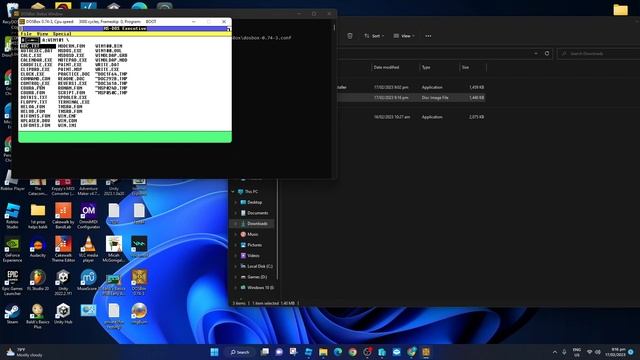Click the Refresh button in File Explorer
This screenshot has width=640, height=360.
point(547,53)
